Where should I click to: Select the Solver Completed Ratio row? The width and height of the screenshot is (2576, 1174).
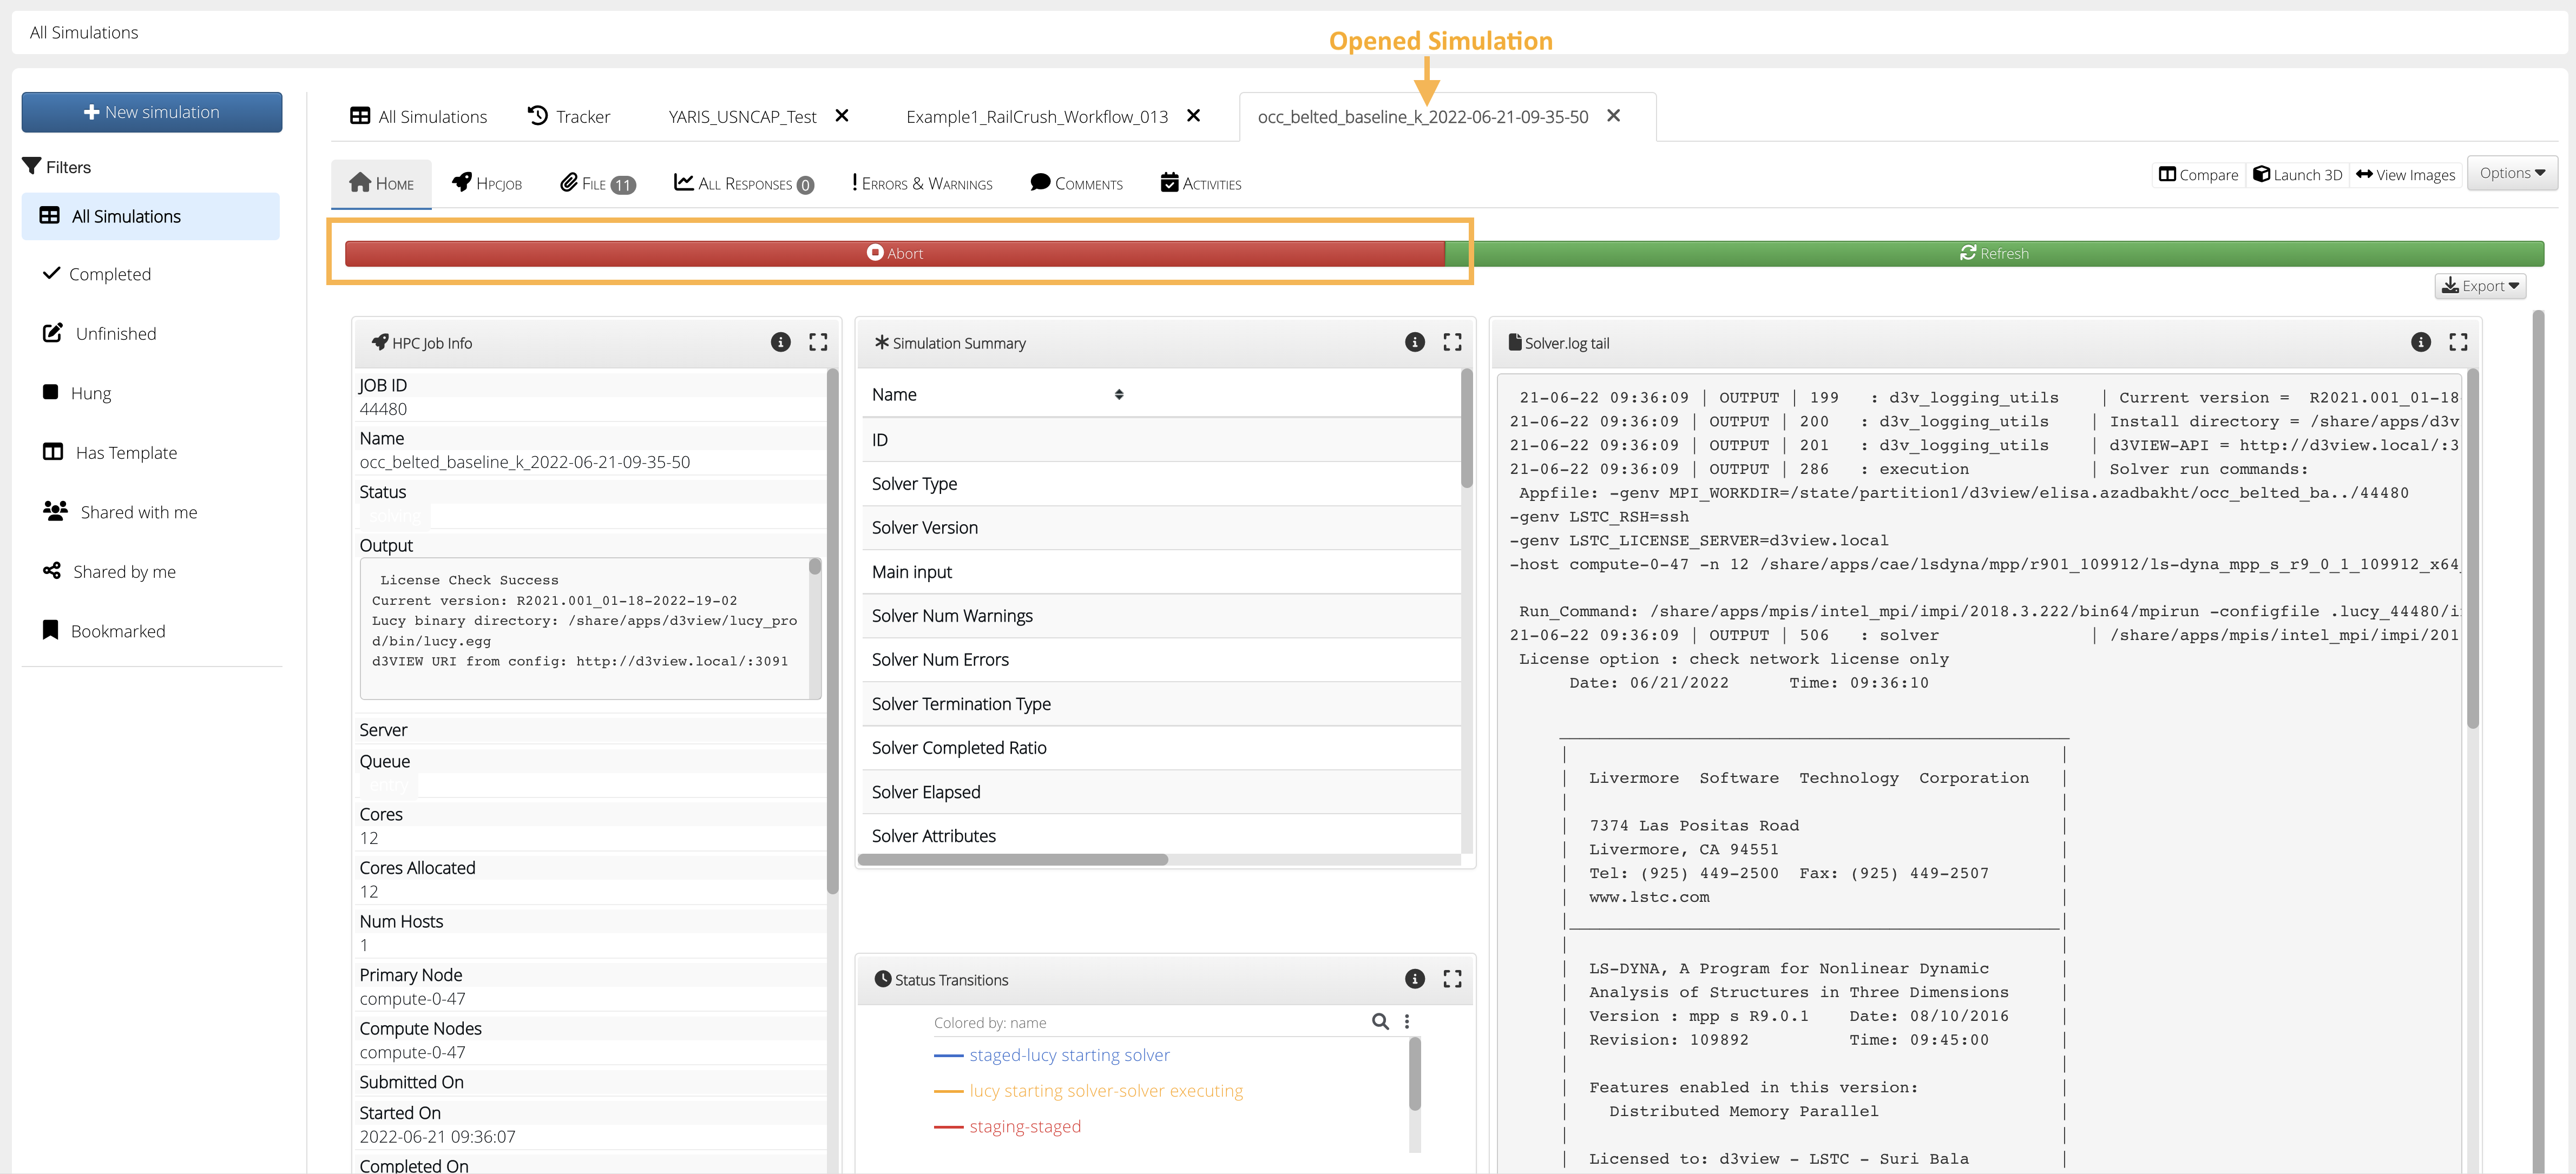click(1161, 748)
